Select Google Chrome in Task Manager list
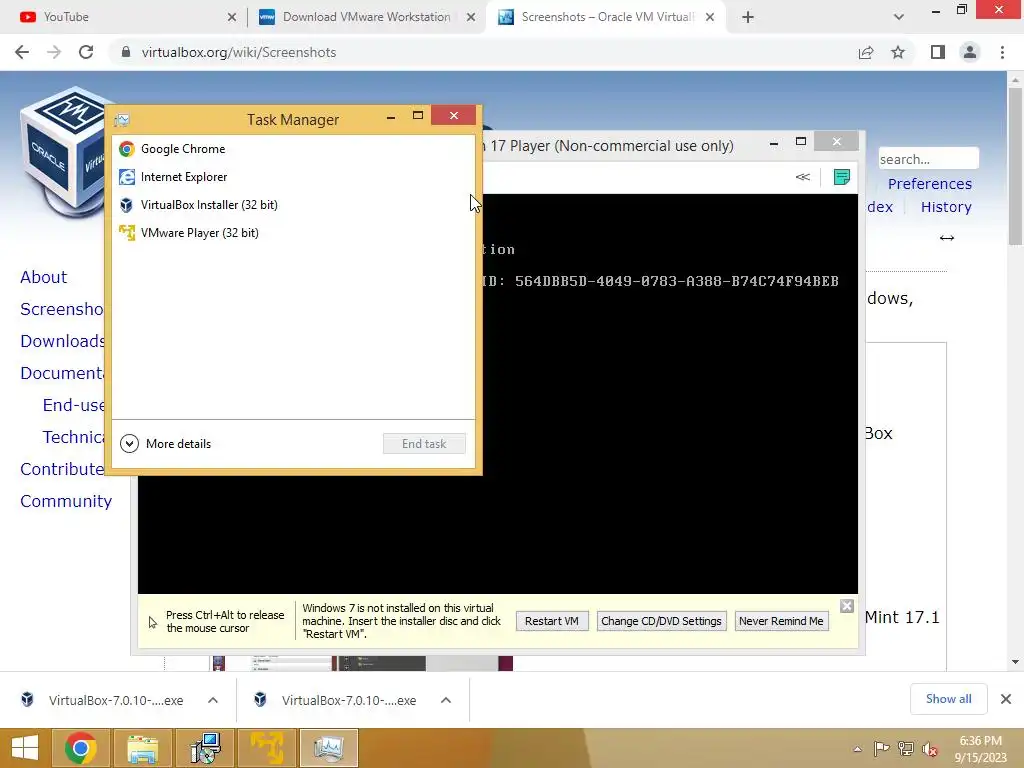This screenshot has width=1024, height=768. (x=293, y=149)
